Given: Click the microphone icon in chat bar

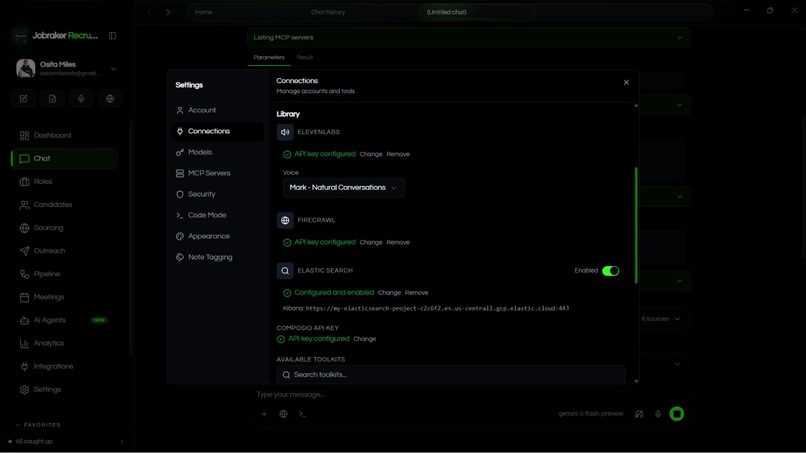Looking at the screenshot, I should coord(658,414).
